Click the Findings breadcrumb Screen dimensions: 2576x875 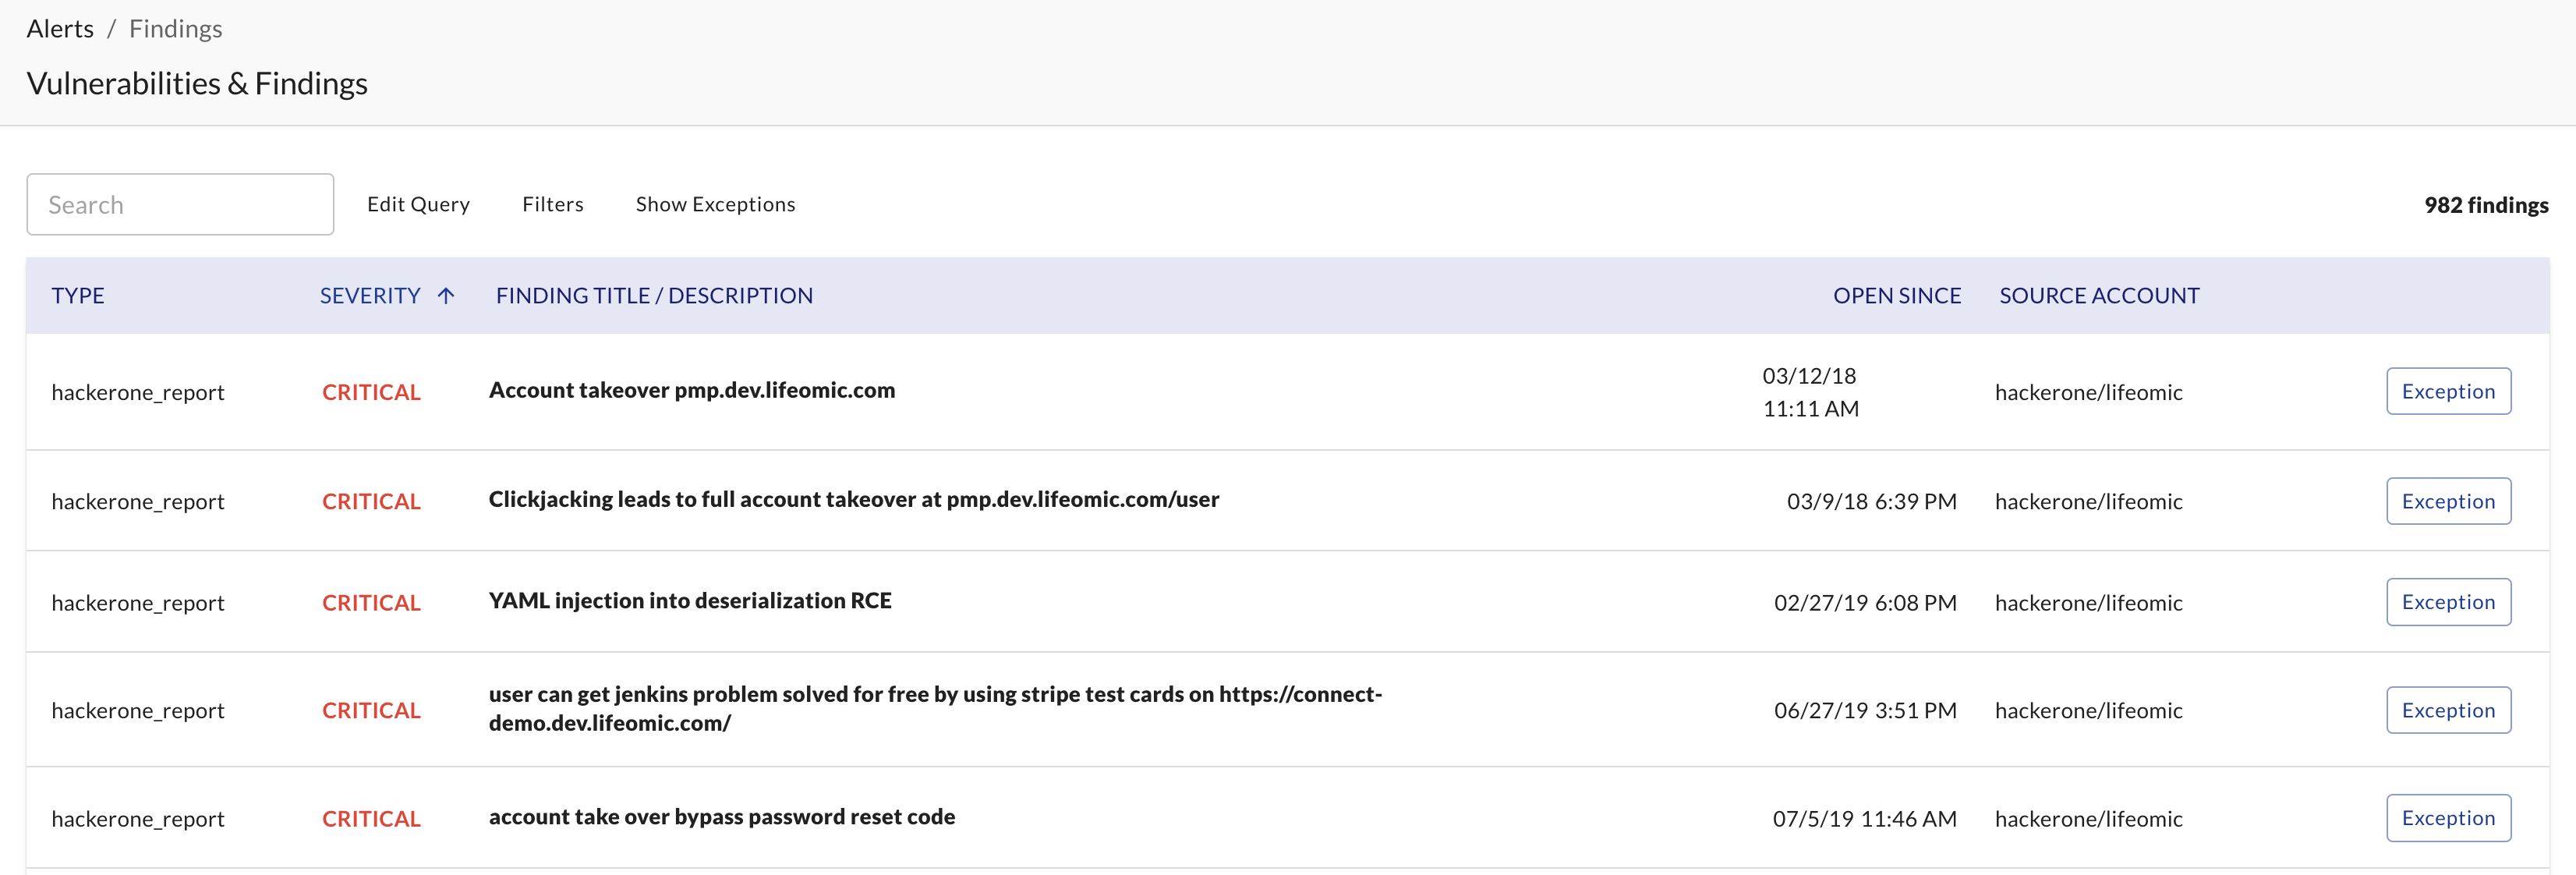176,29
